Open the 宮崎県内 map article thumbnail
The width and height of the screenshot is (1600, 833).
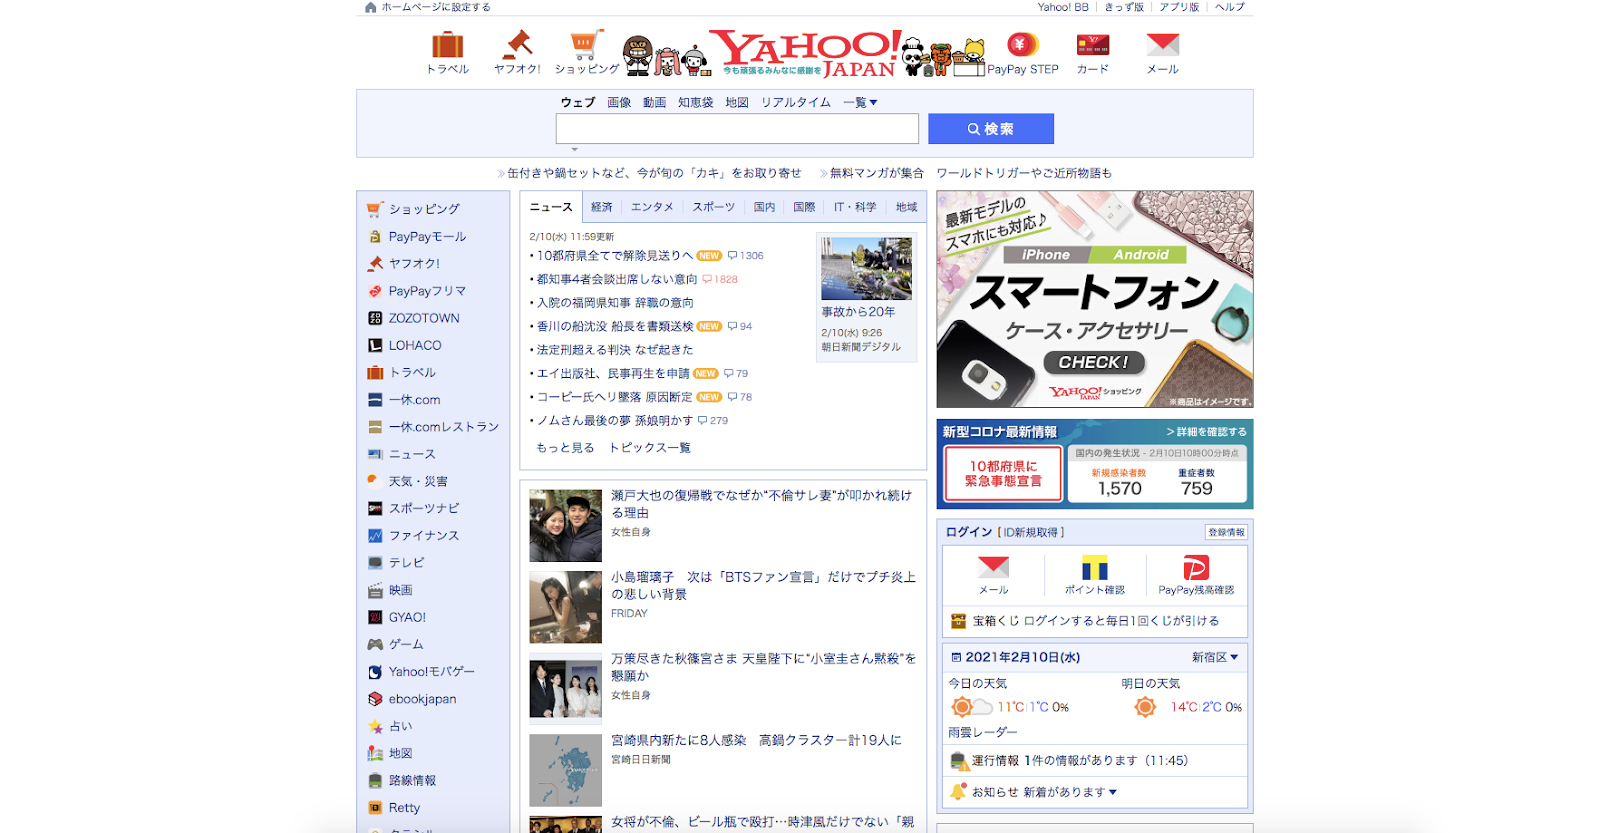565,770
